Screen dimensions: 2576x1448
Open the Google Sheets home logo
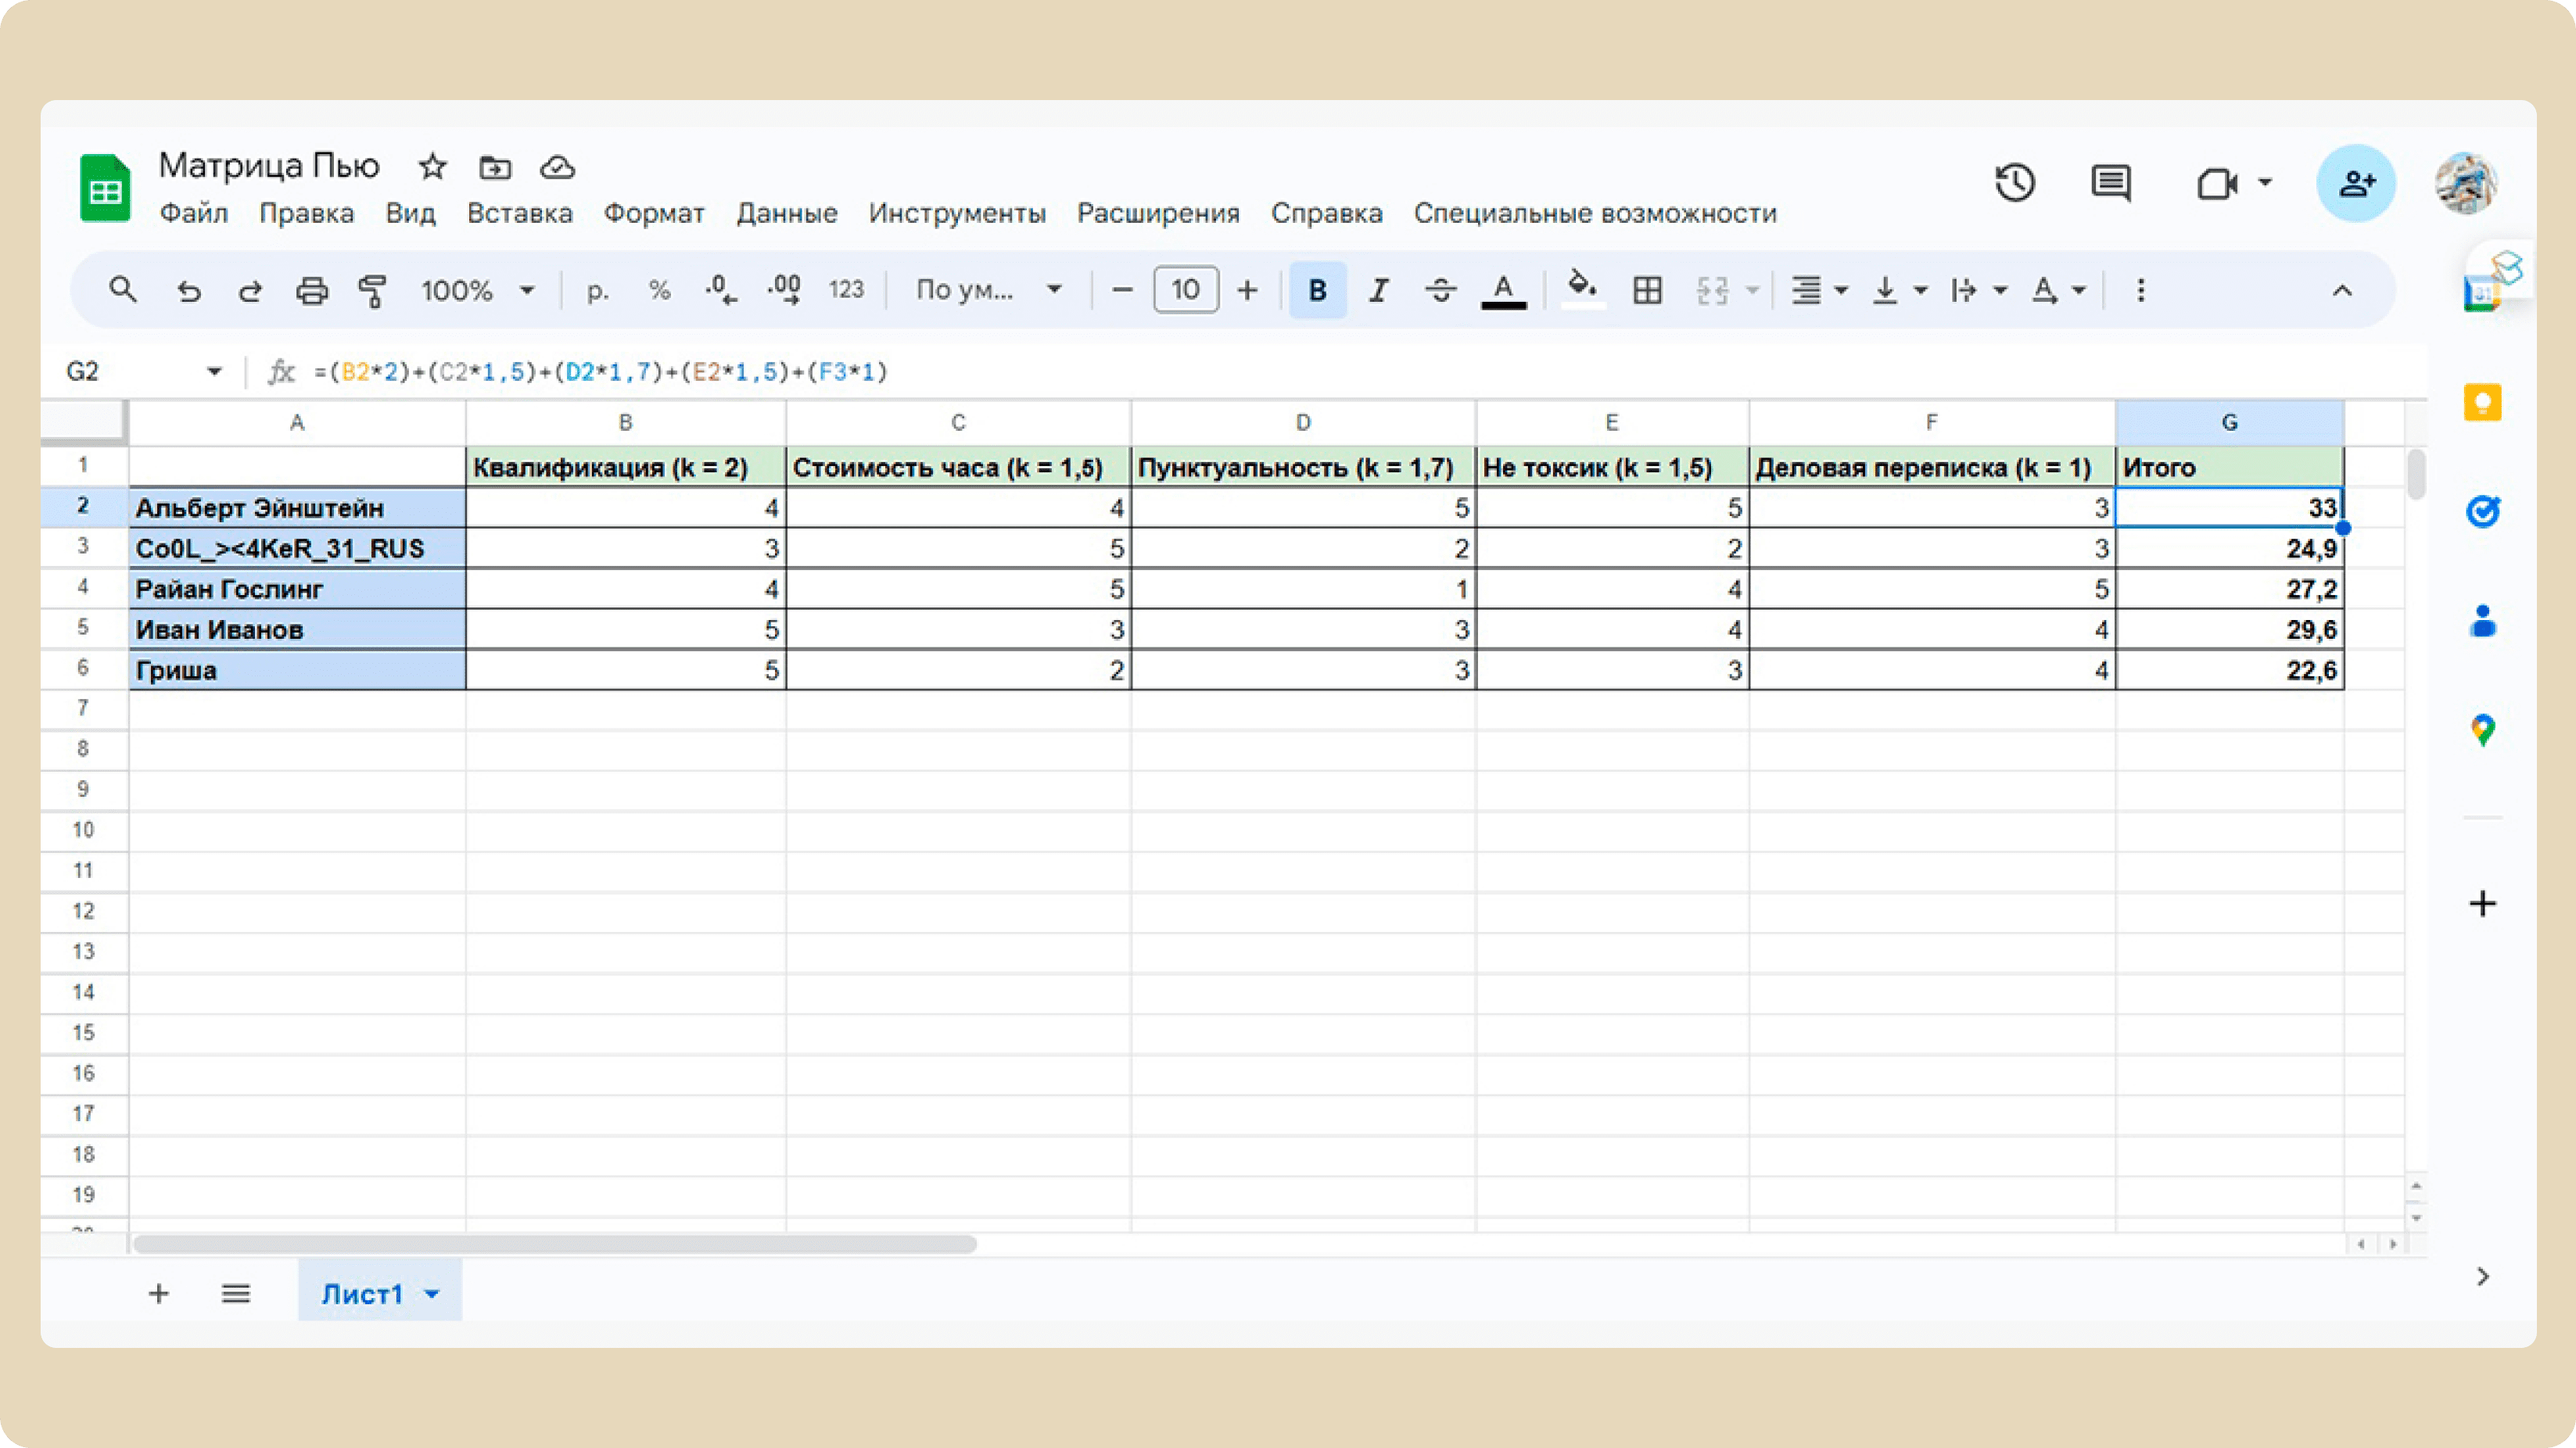click(x=105, y=187)
